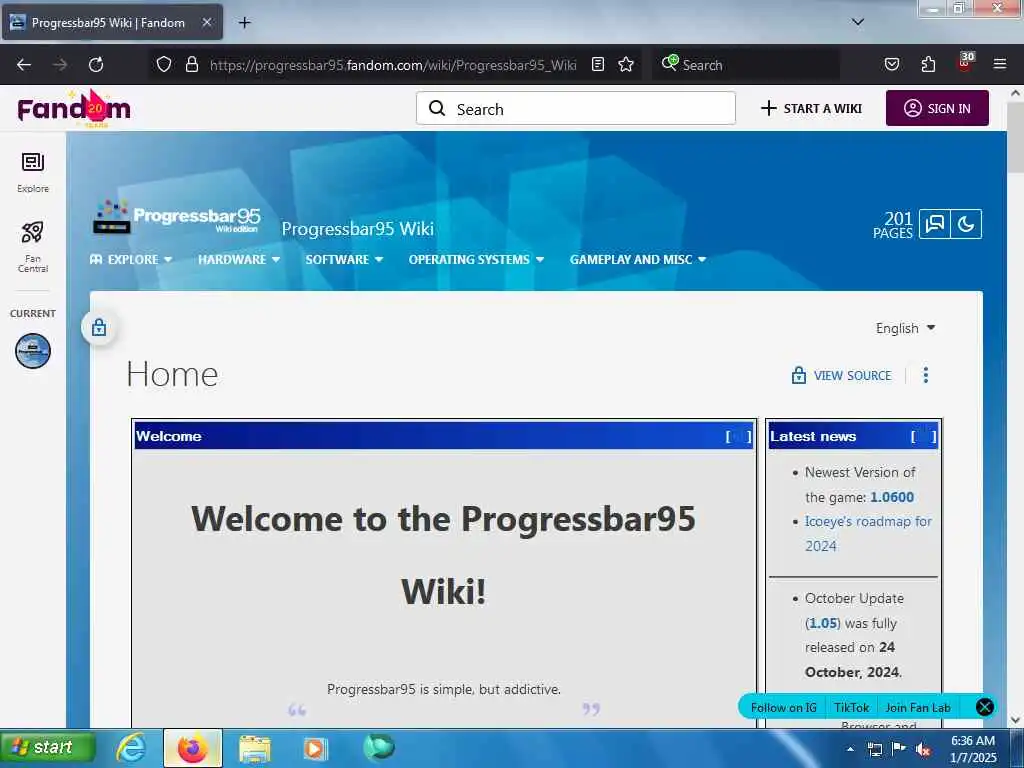
Task: Launch Internet Explorer from the taskbar
Action: tap(131, 748)
